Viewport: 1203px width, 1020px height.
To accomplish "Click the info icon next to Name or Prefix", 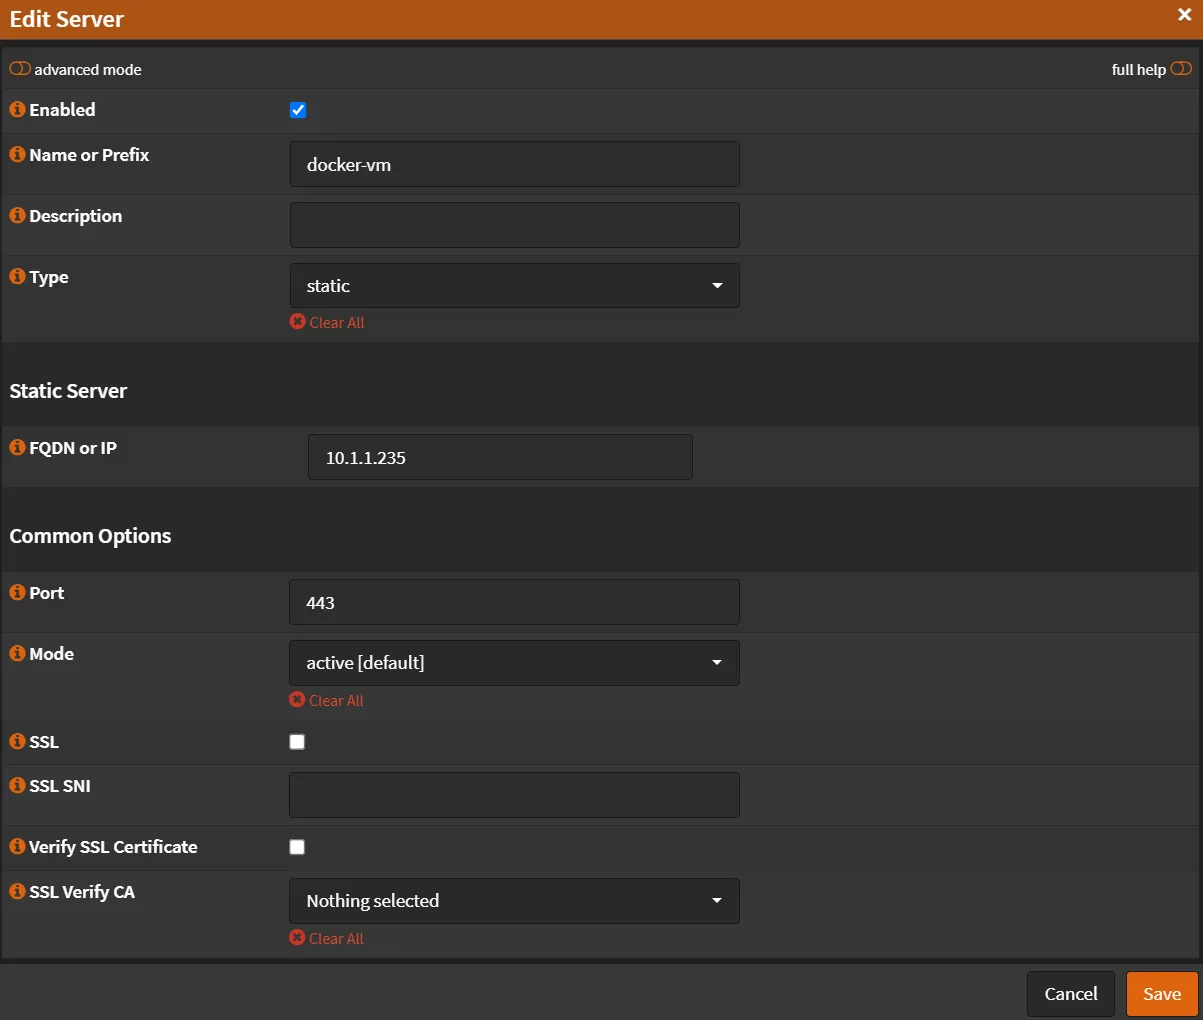I will pyautogui.click(x=17, y=155).
